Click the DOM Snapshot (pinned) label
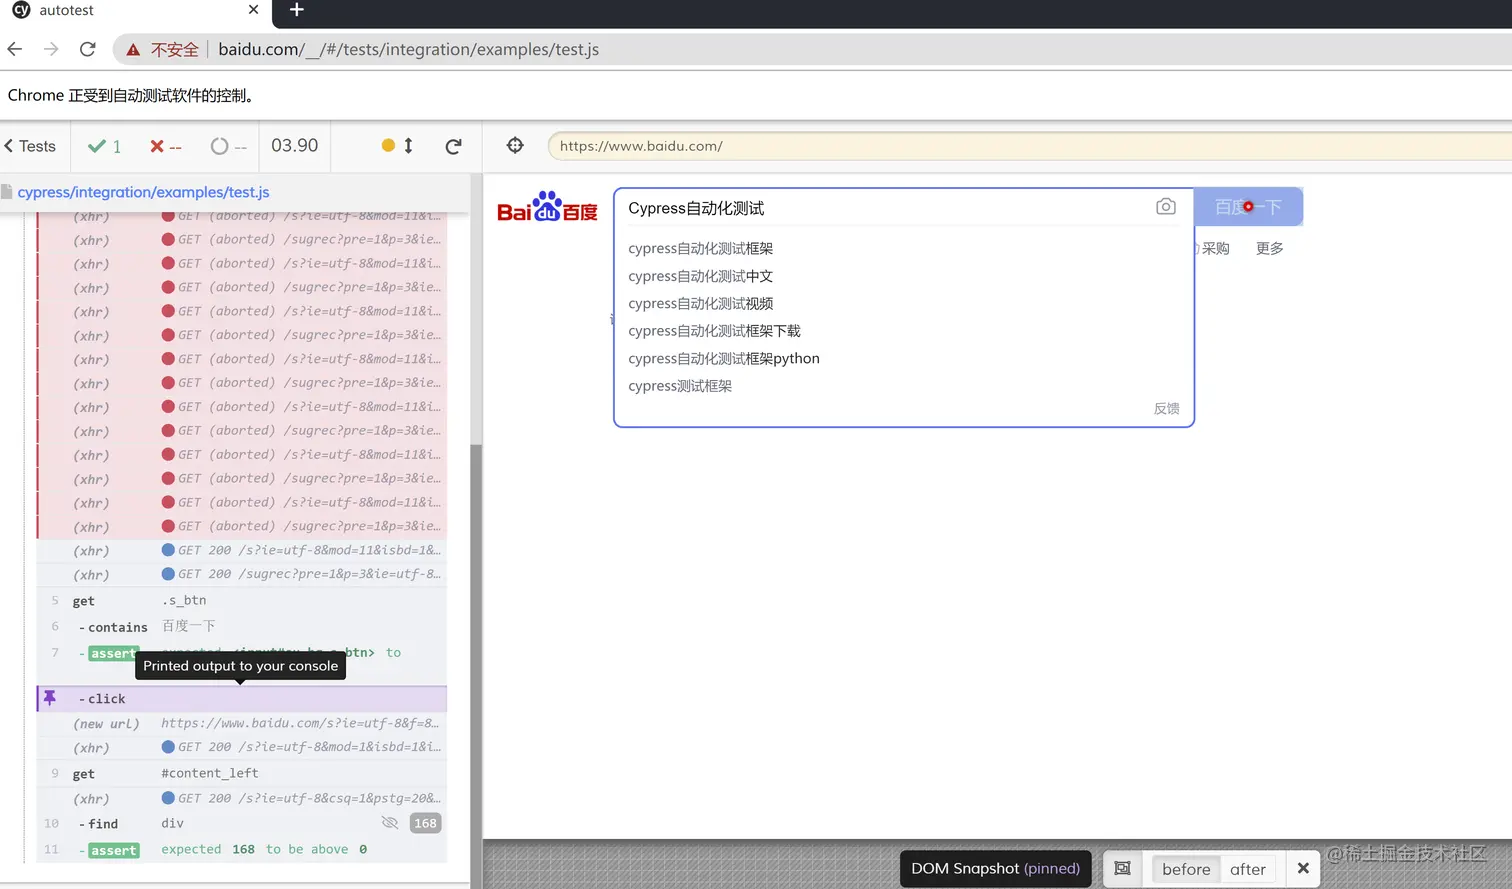 coord(995,869)
